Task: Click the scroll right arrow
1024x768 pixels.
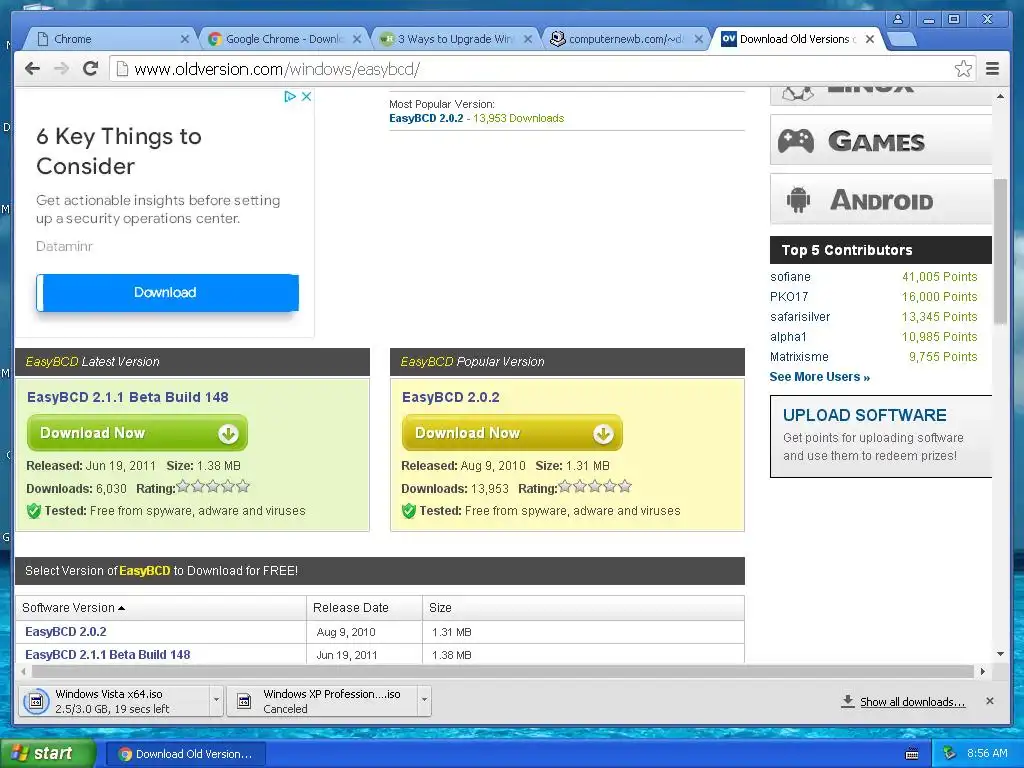Action: tap(982, 671)
